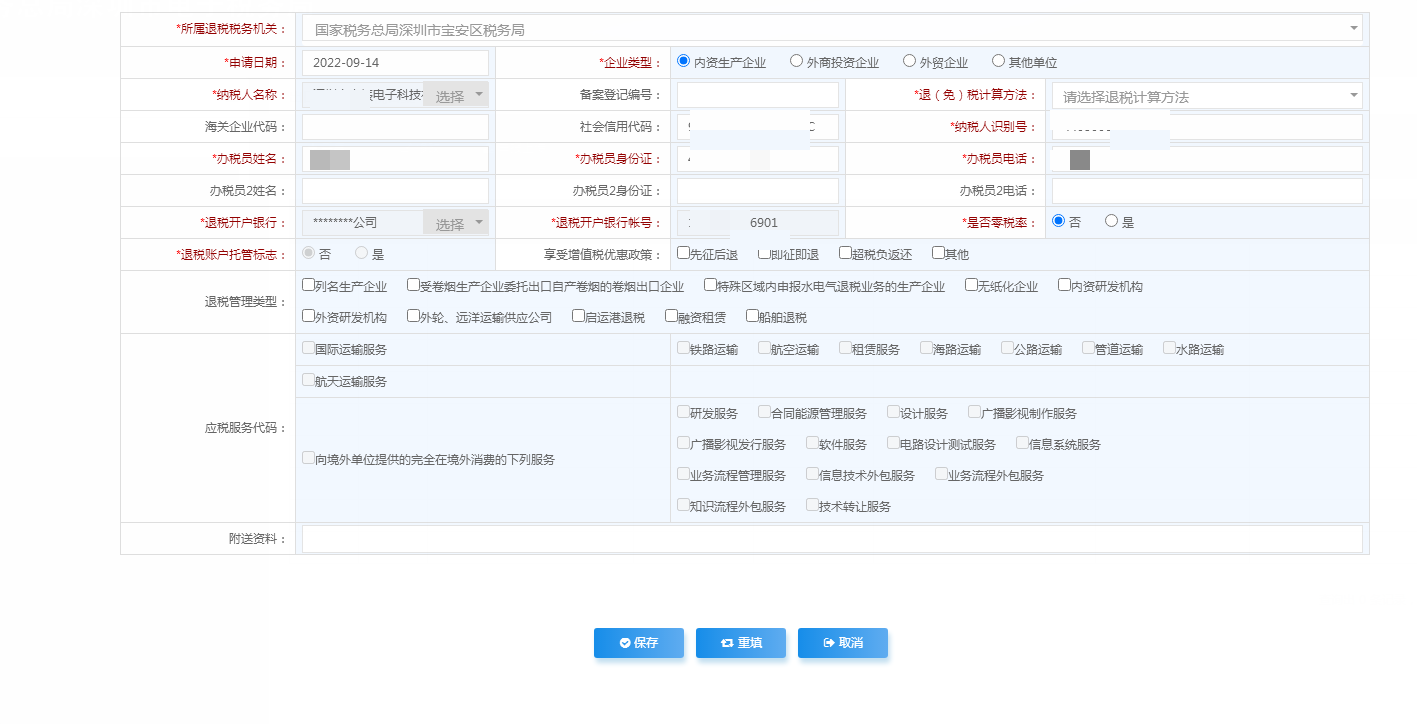Check the 知识流程外包服务 checkbox
Screen dimensions: 1417x724
click(683, 505)
